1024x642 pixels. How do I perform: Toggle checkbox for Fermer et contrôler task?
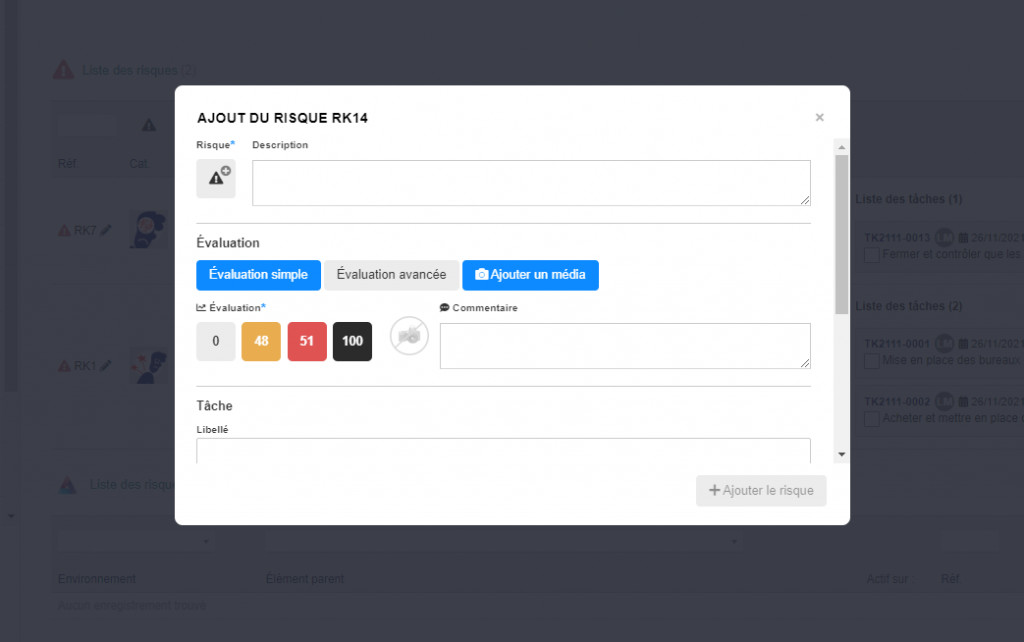point(872,255)
